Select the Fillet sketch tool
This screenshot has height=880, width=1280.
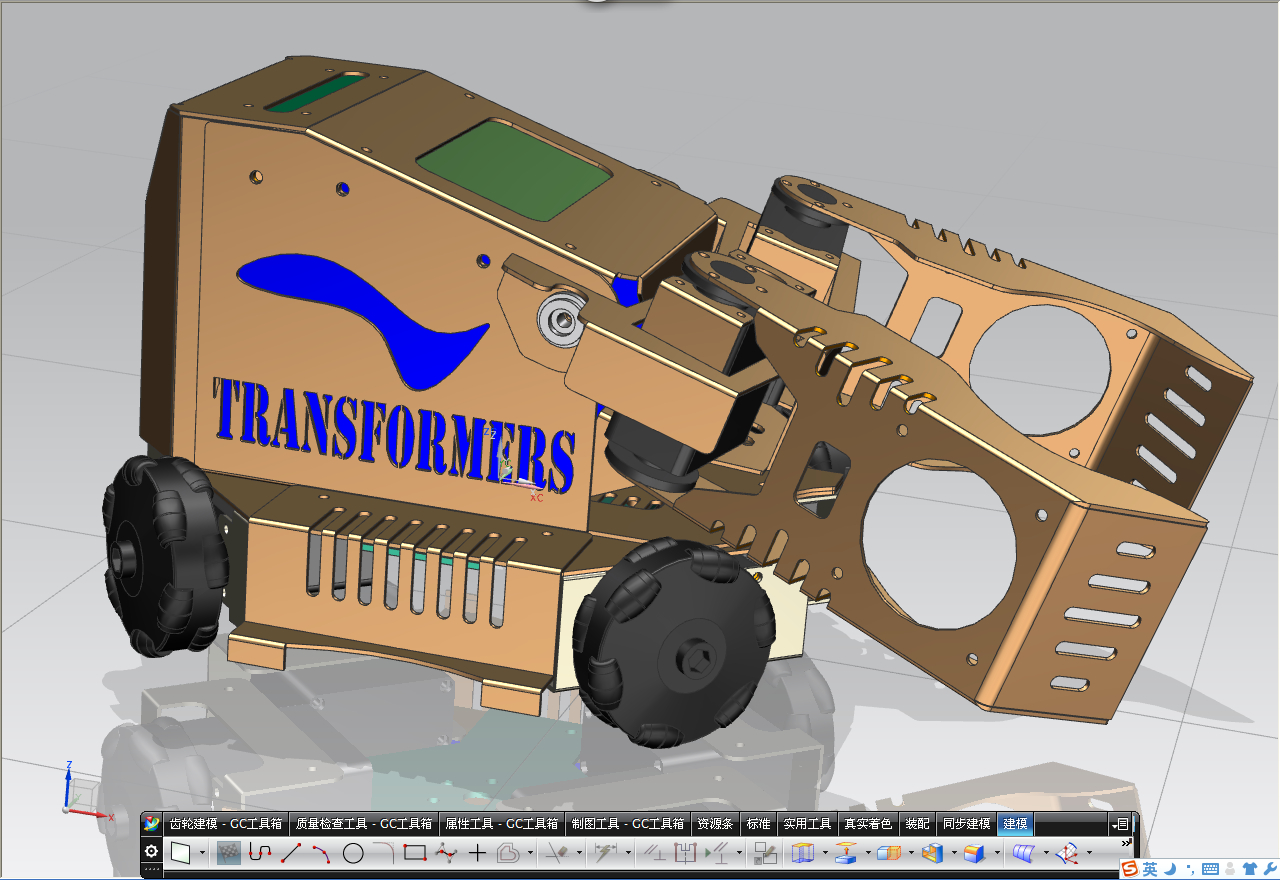click(384, 853)
